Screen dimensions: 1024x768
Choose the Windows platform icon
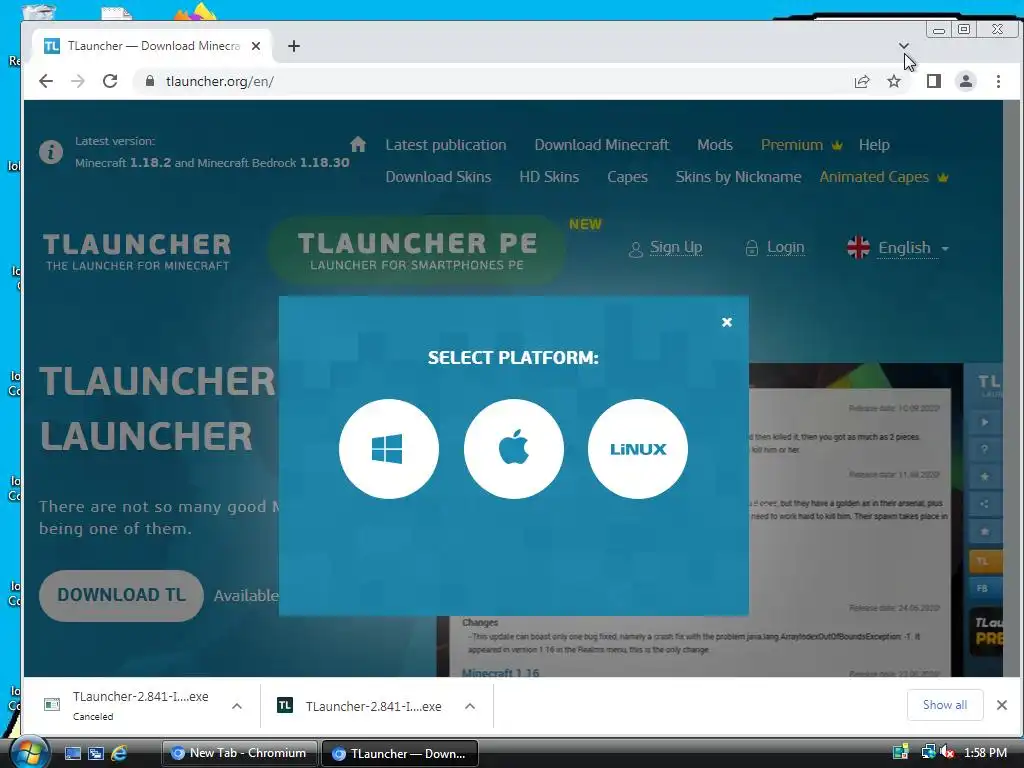[389, 449]
